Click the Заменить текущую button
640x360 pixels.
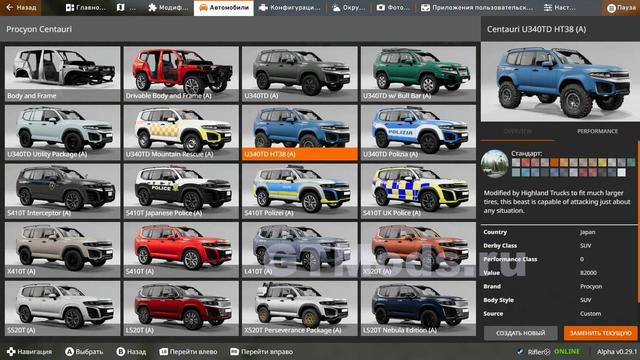600,333
